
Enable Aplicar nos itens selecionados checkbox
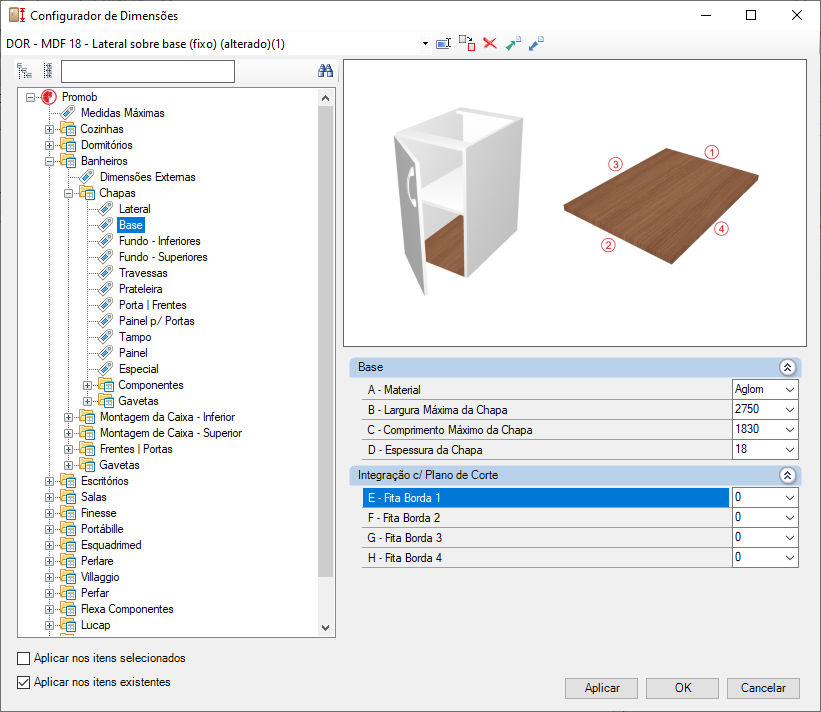[x=24, y=658]
